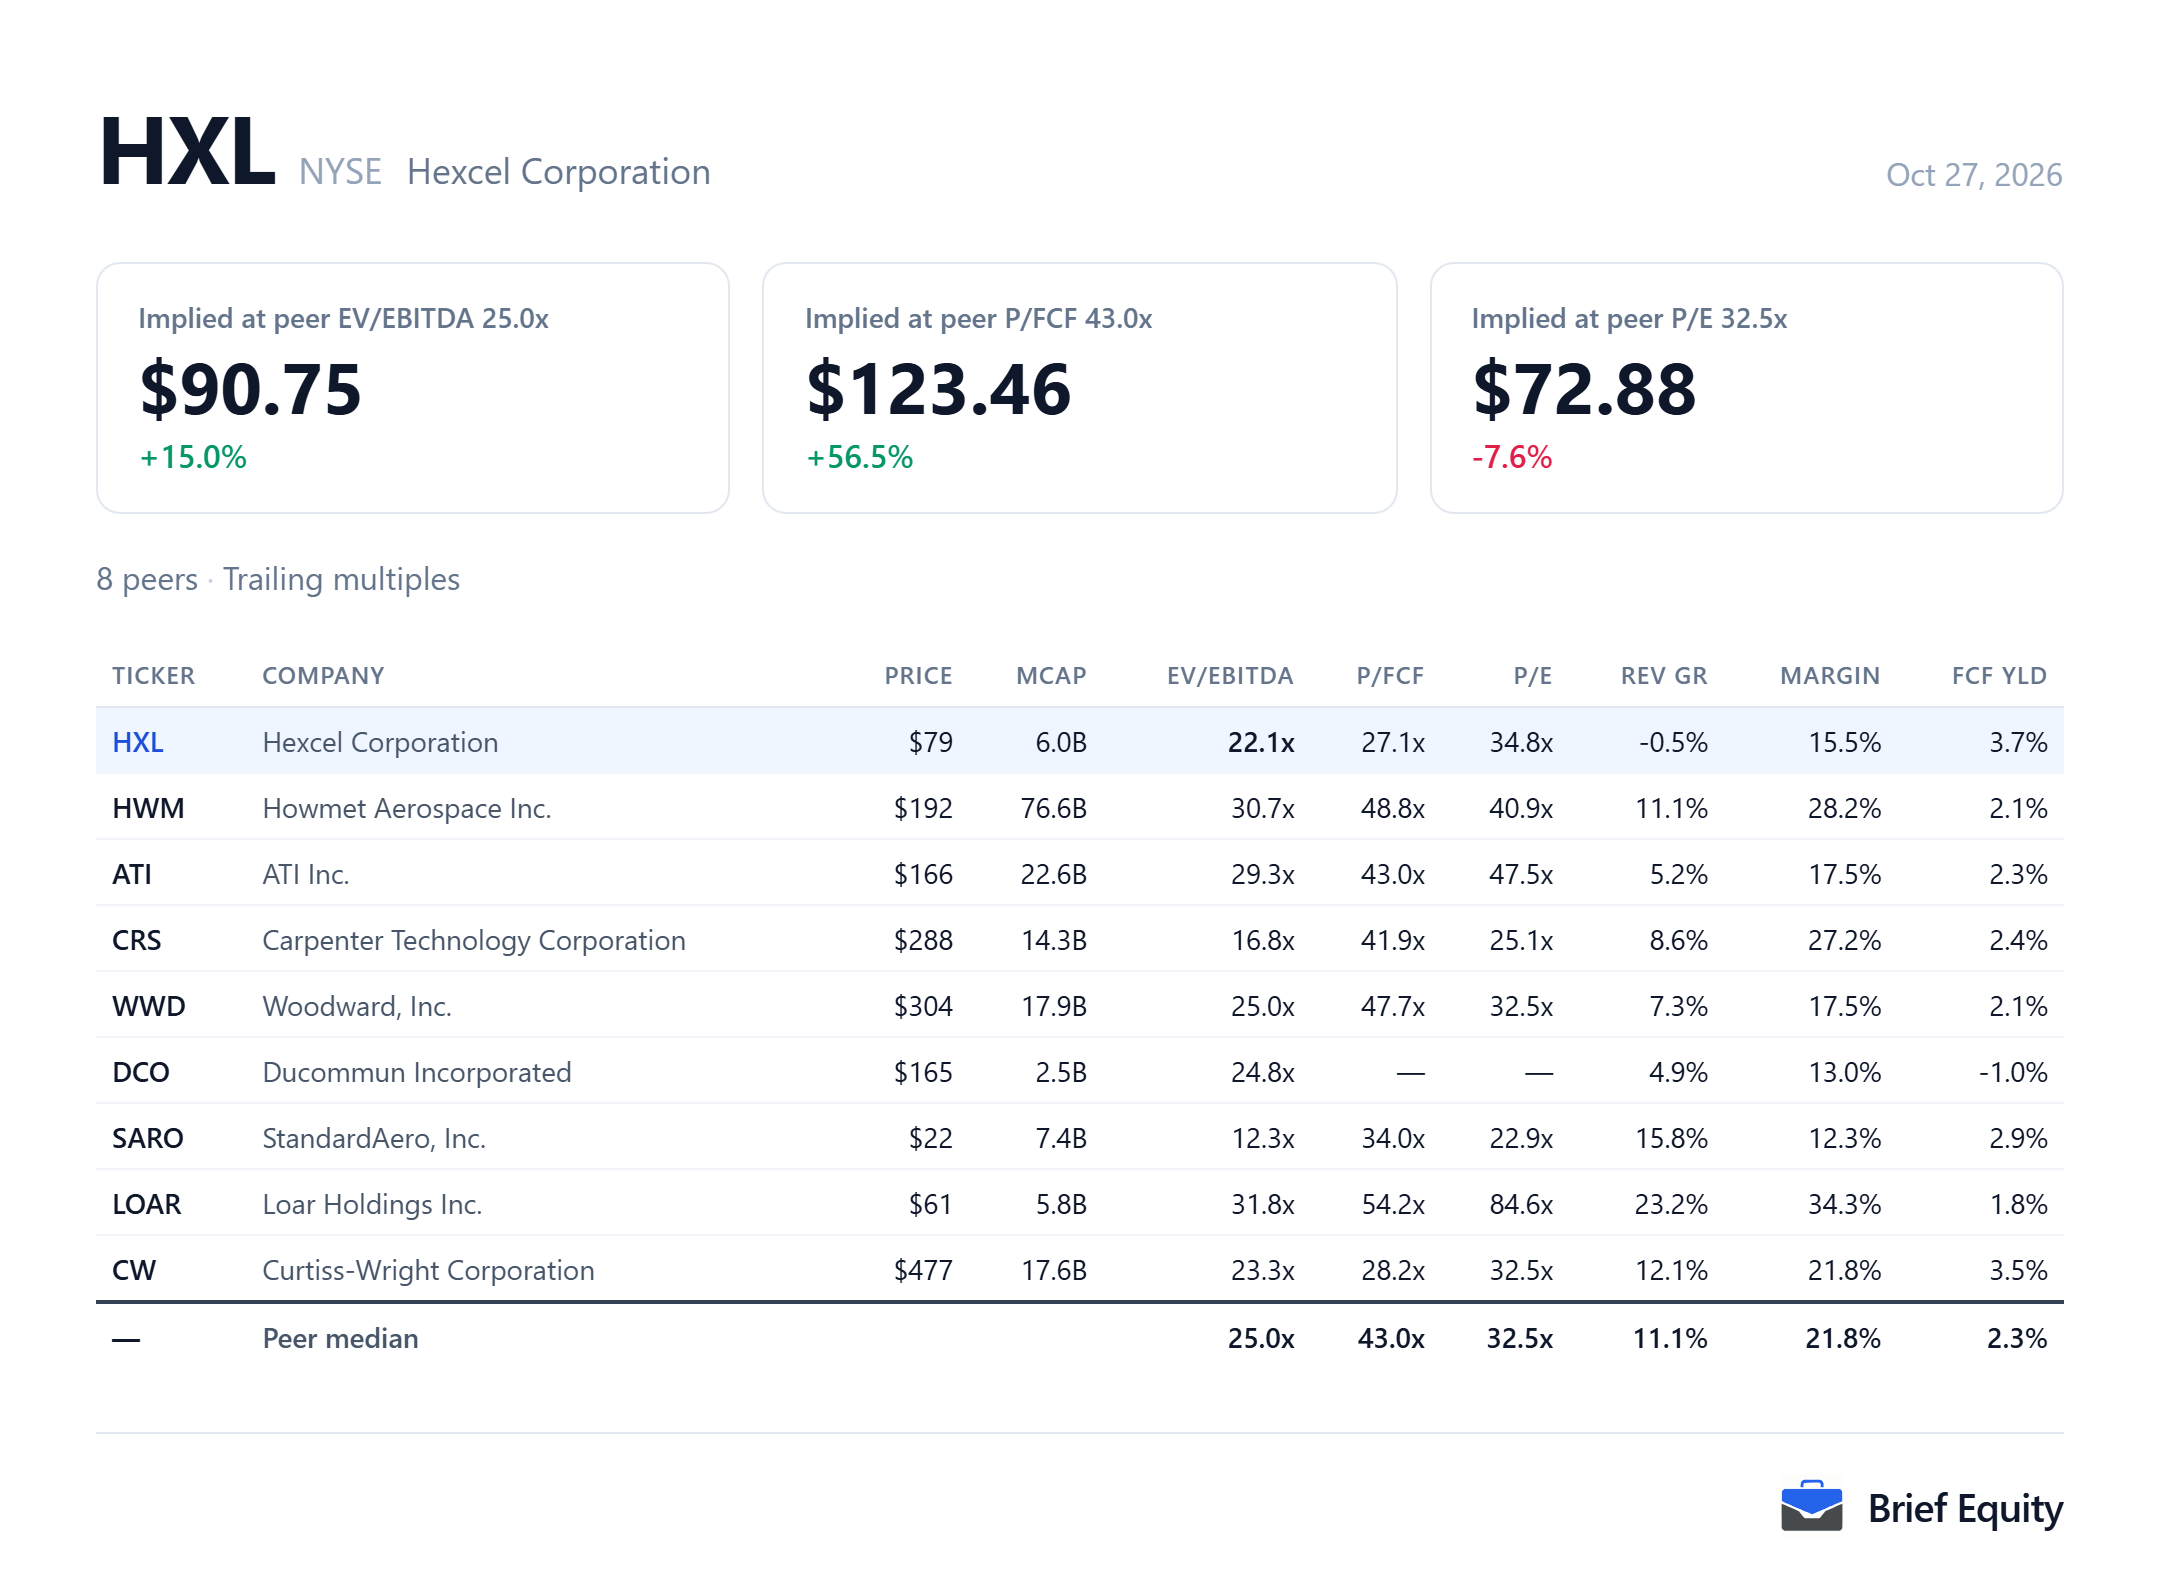Click the Peer median row label
Viewport: 2160px width, 1586px height.
(340, 1338)
